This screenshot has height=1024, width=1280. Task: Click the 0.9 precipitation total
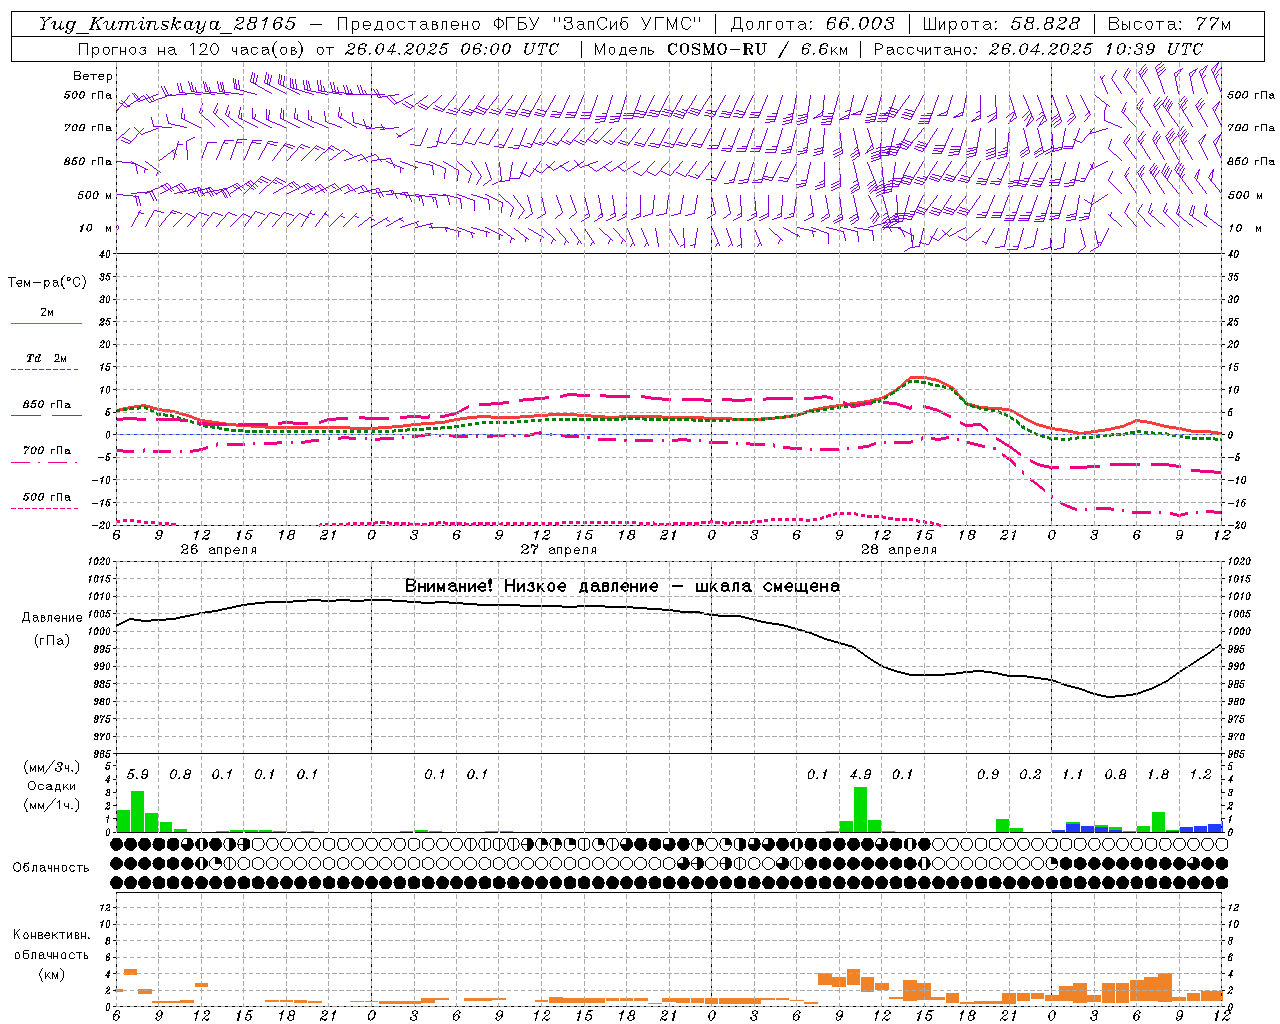click(x=988, y=775)
